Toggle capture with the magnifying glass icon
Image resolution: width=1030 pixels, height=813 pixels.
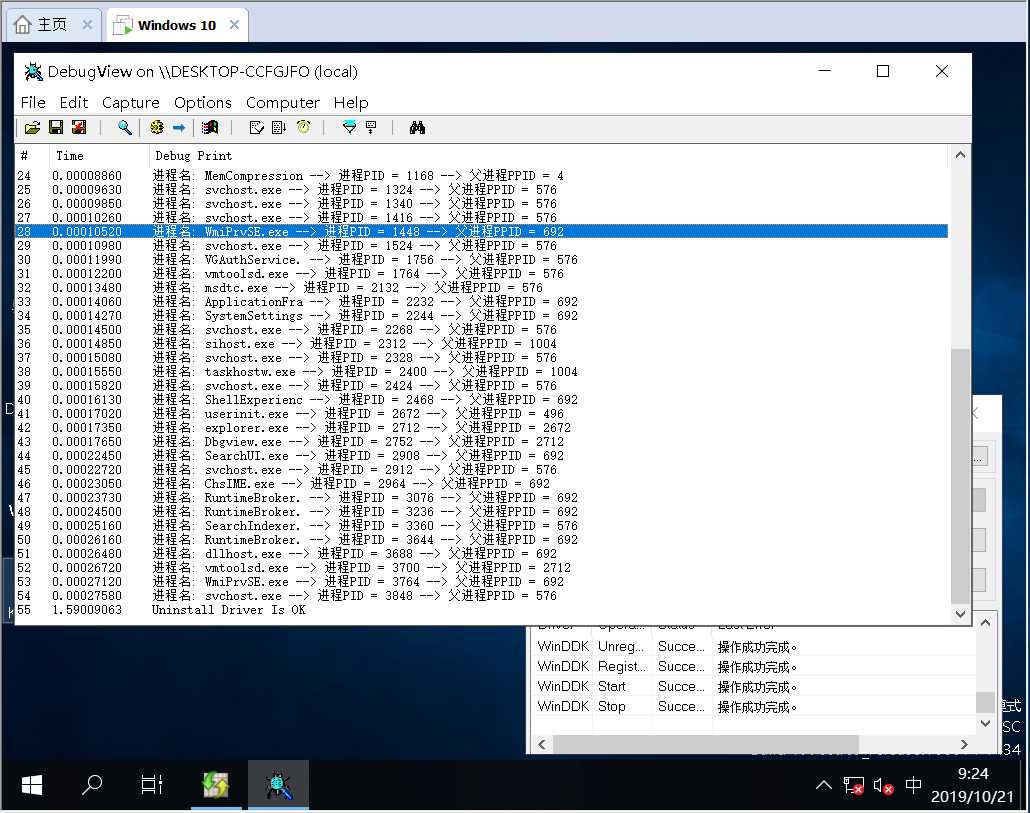[x=125, y=127]
